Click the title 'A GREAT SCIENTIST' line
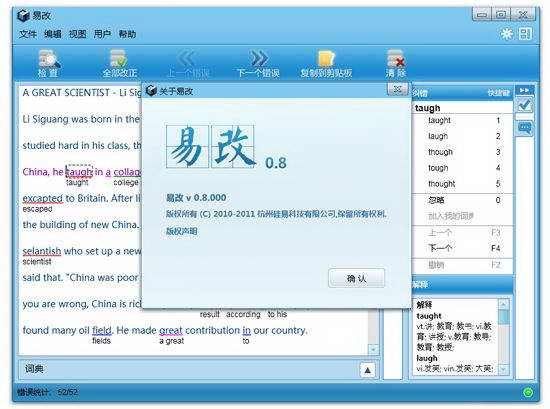 point(82,93)
